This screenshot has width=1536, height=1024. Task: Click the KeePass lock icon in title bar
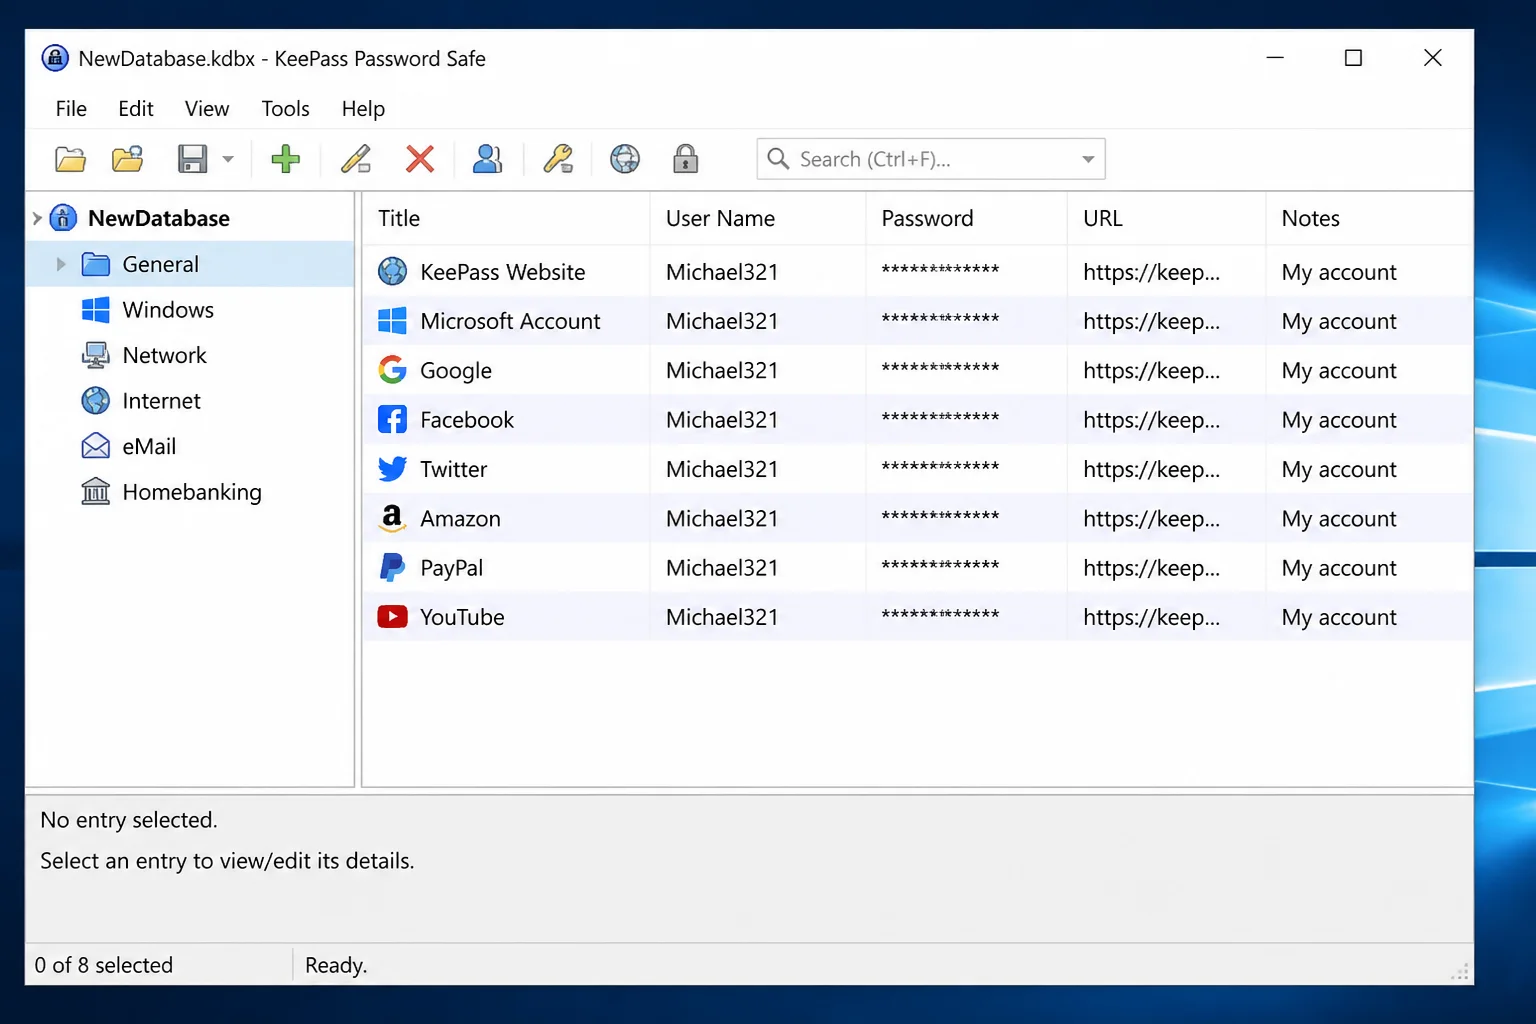(55, 58)
